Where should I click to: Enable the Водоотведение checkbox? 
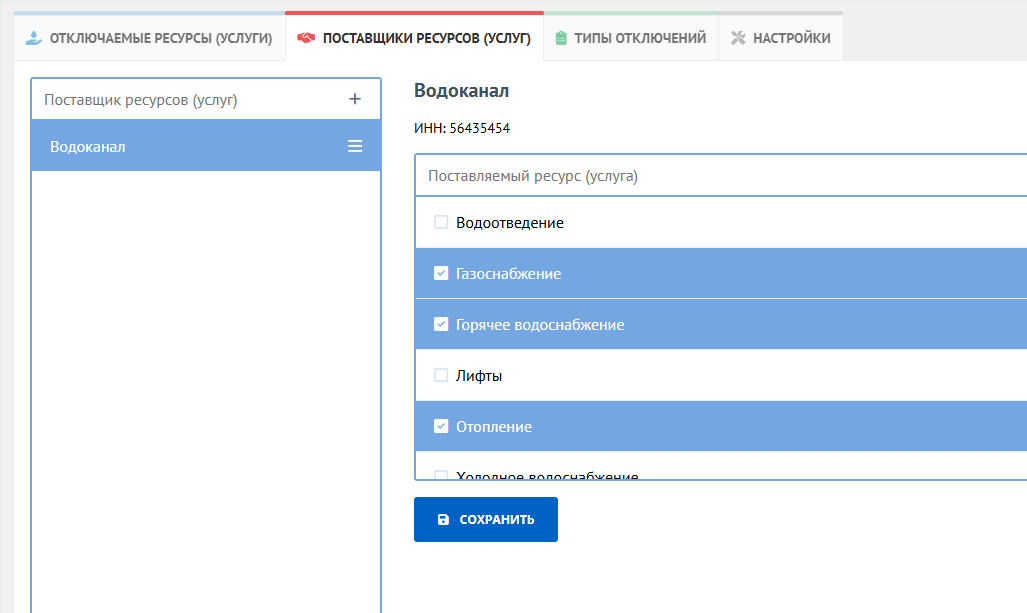(441, 223)
